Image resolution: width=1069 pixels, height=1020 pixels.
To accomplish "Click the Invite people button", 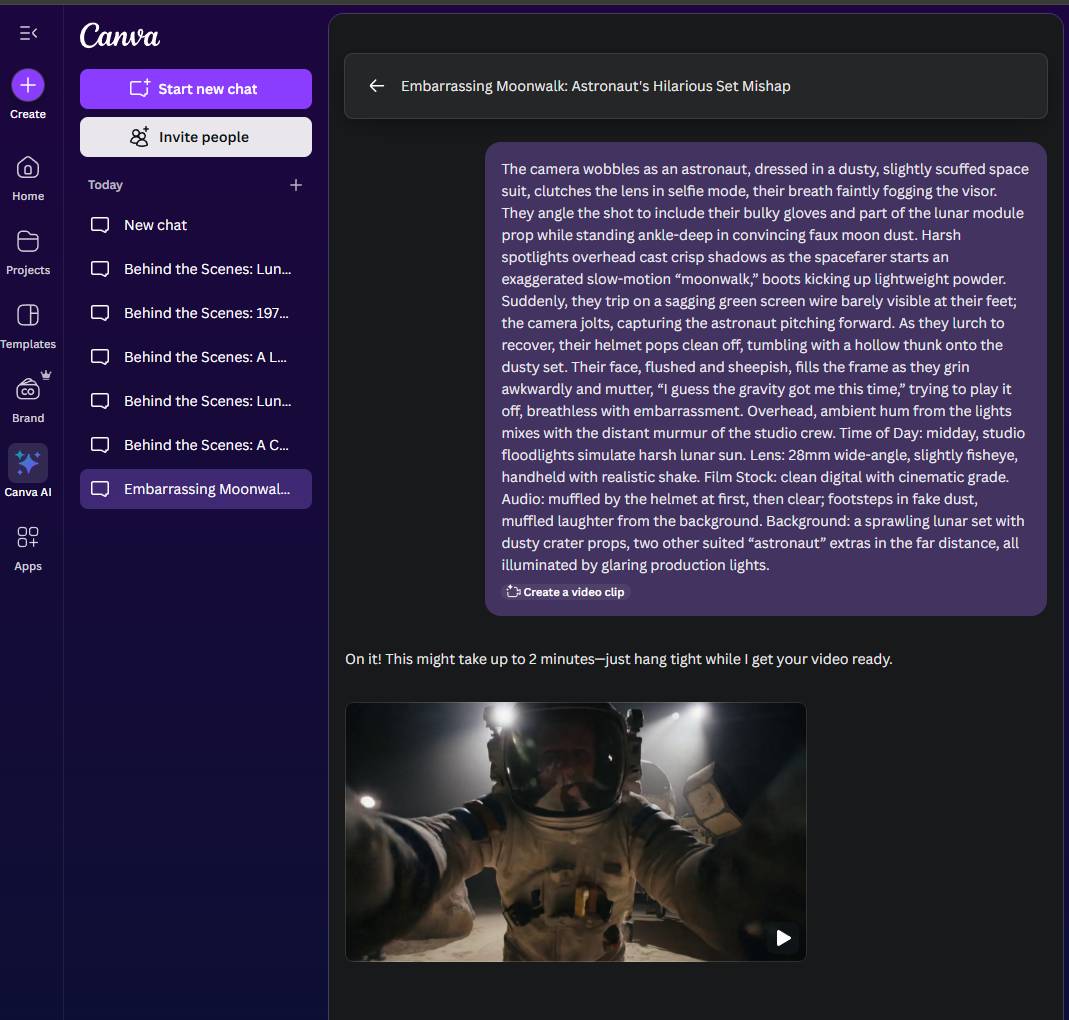I will point(196,137).
